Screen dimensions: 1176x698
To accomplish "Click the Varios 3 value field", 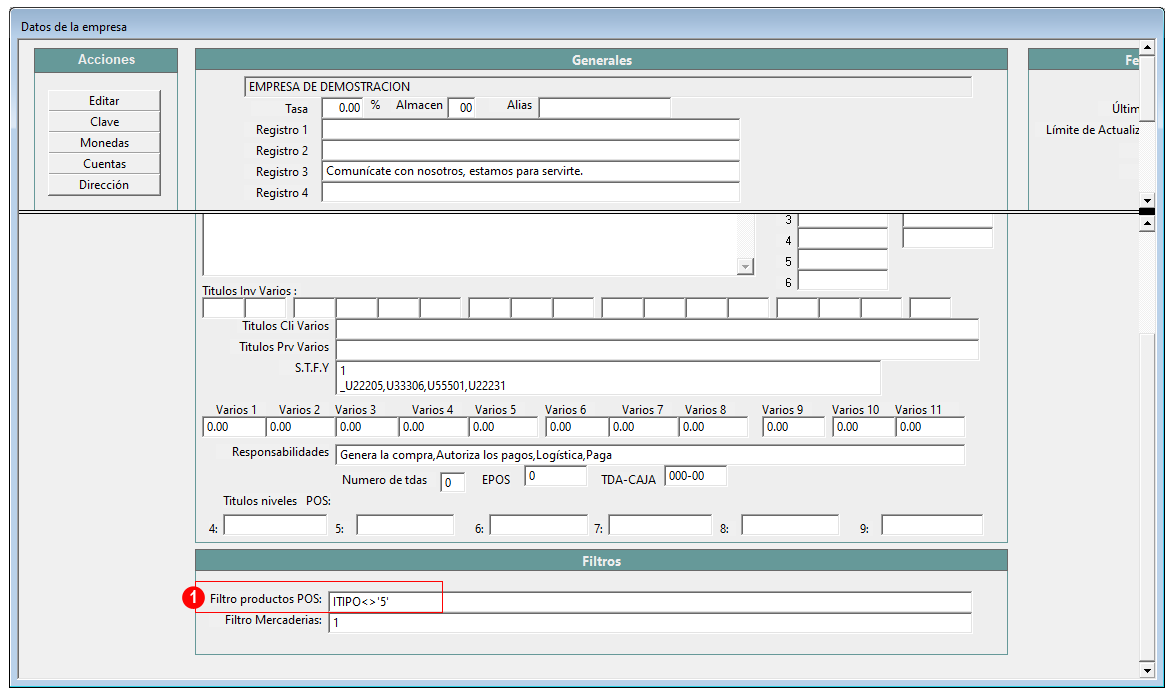I will 366,427.
